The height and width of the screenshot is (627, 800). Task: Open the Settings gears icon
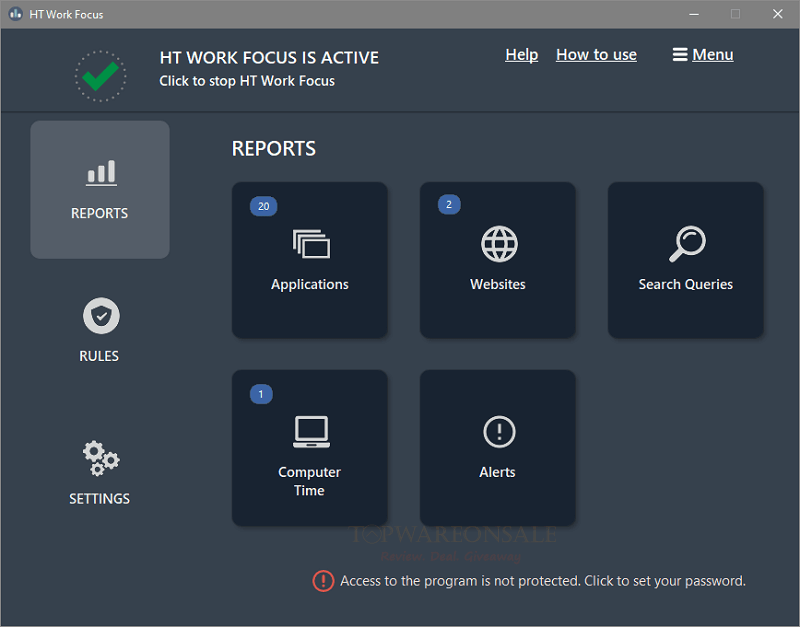pyautogui.click(x=101, y=458)
